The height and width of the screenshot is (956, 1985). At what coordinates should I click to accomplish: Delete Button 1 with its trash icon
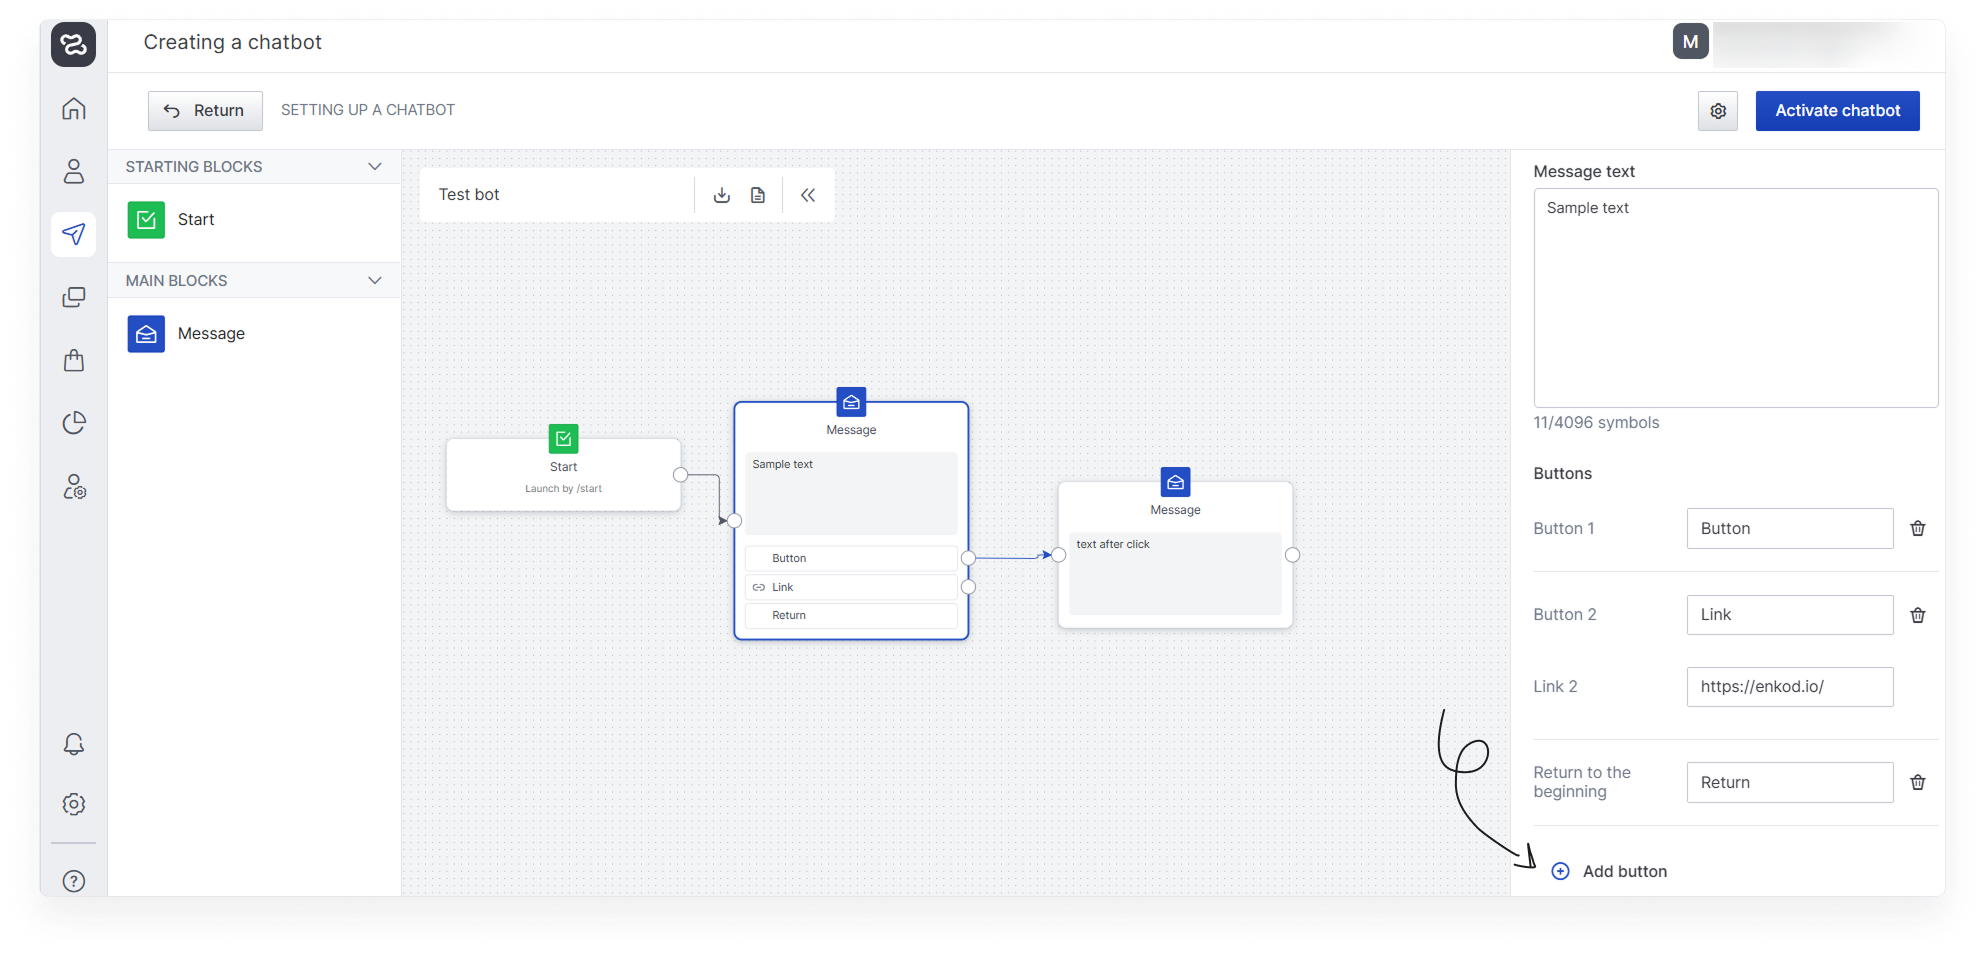(x=1917, y=529)
